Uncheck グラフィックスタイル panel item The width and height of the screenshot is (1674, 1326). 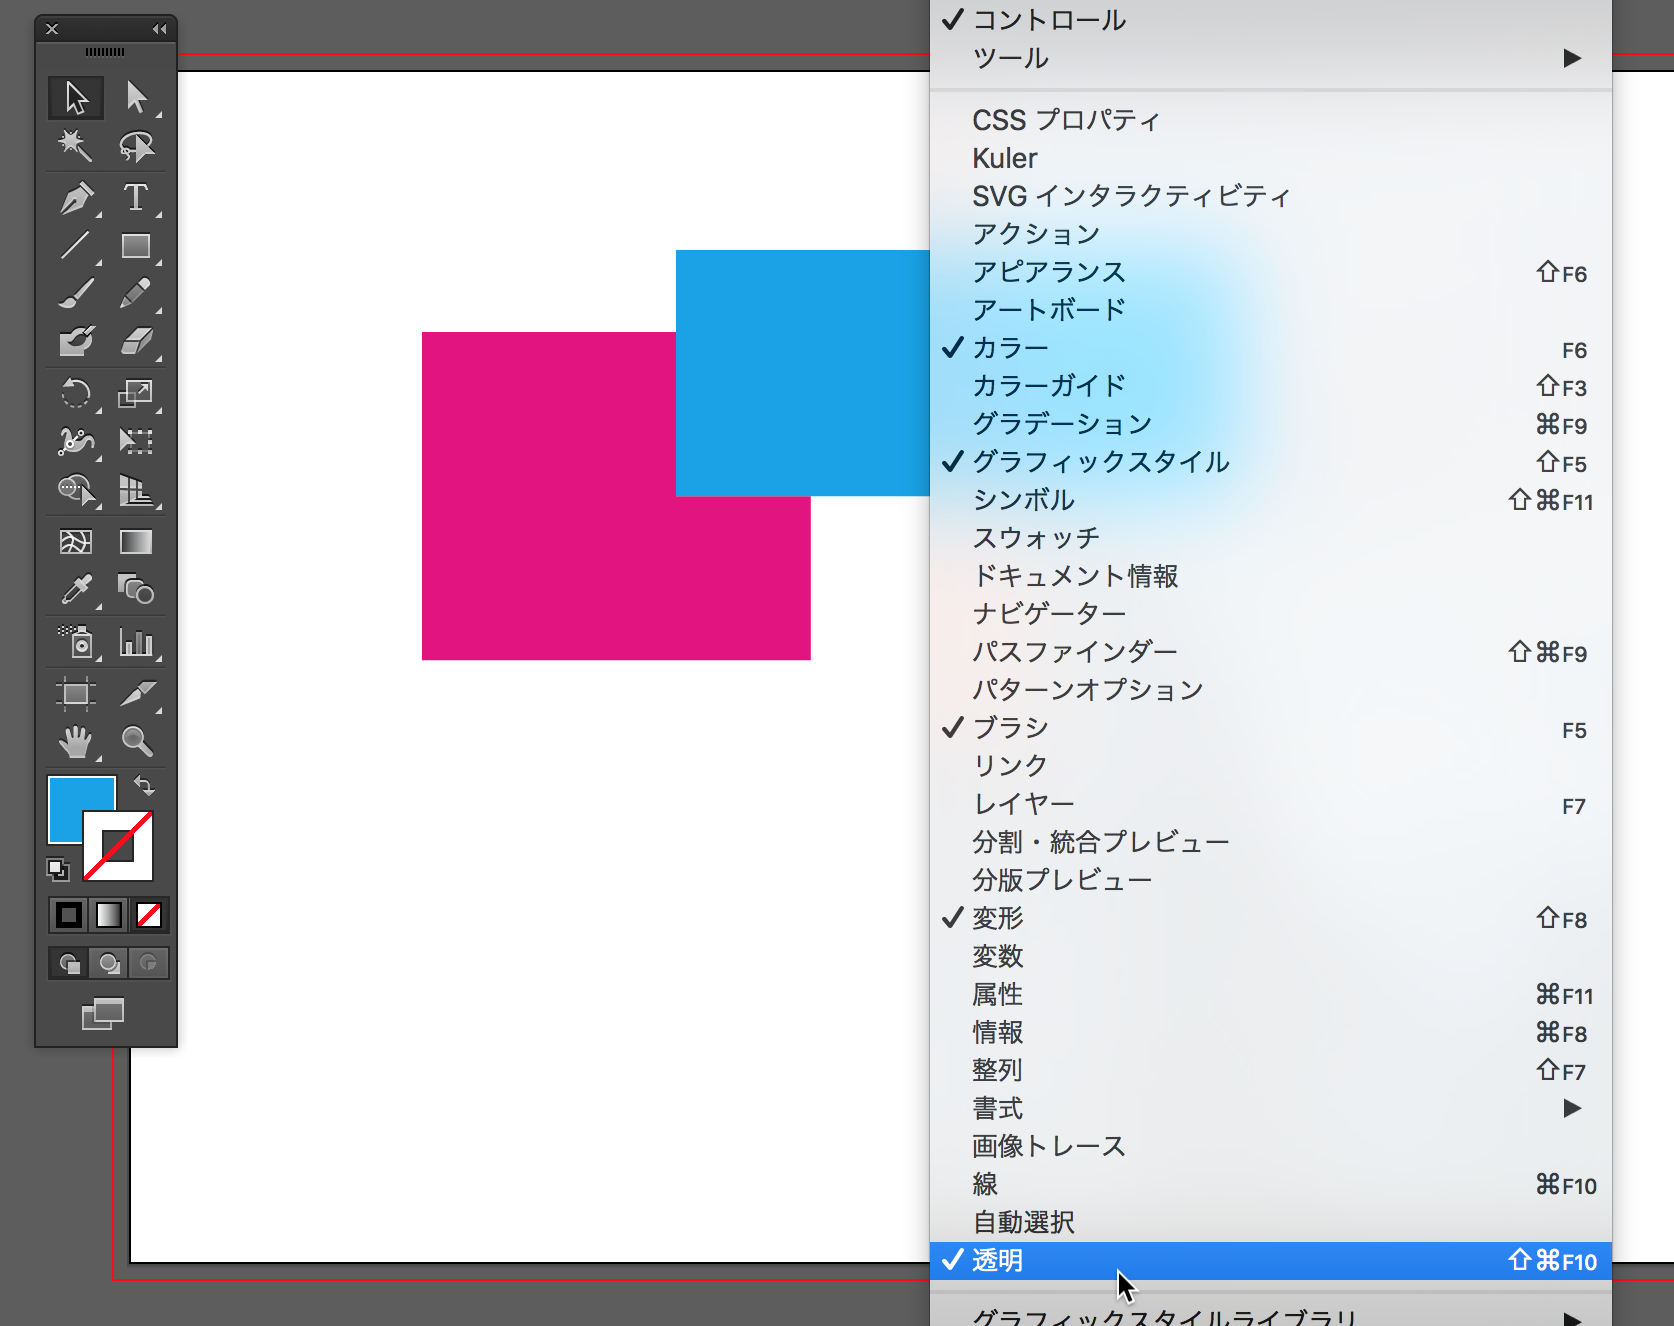pyautogui.click(x=1271, y=462)
